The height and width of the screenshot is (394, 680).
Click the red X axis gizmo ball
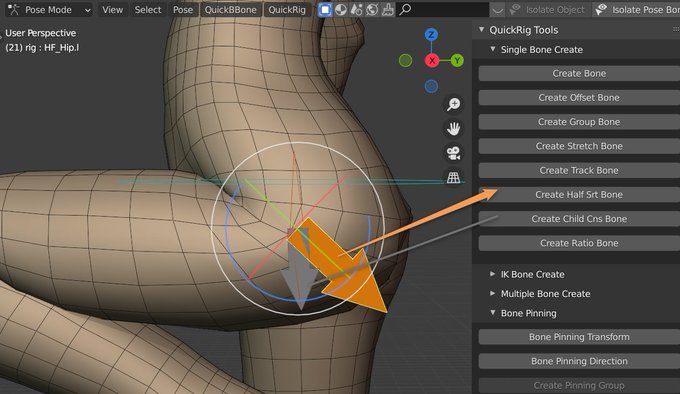[432, 61]
